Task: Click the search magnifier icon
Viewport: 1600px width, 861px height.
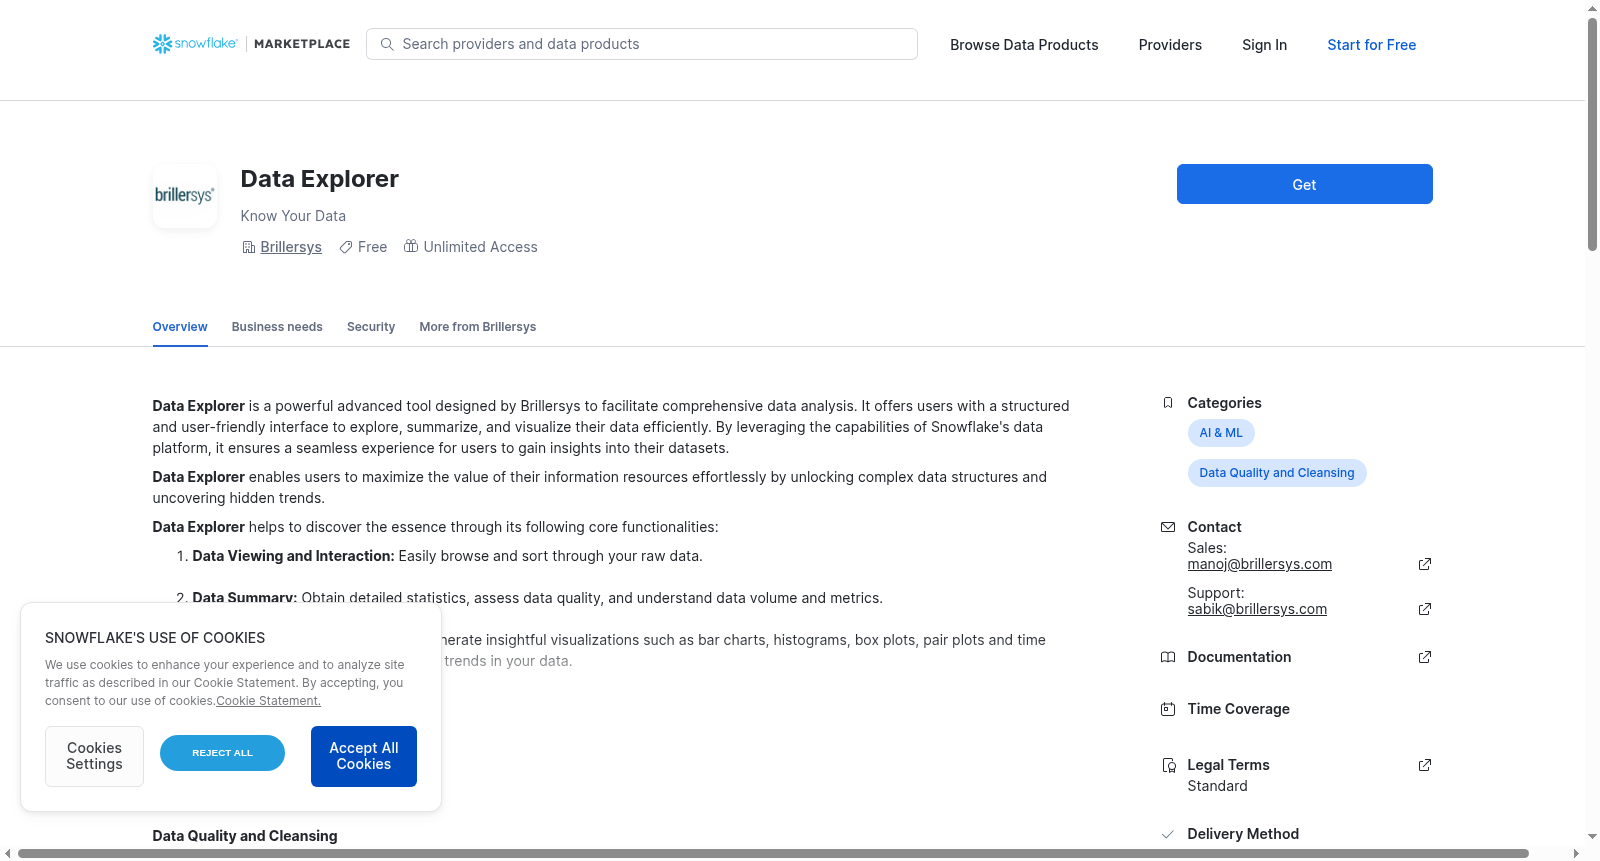Action: click(x=387, y=44)
